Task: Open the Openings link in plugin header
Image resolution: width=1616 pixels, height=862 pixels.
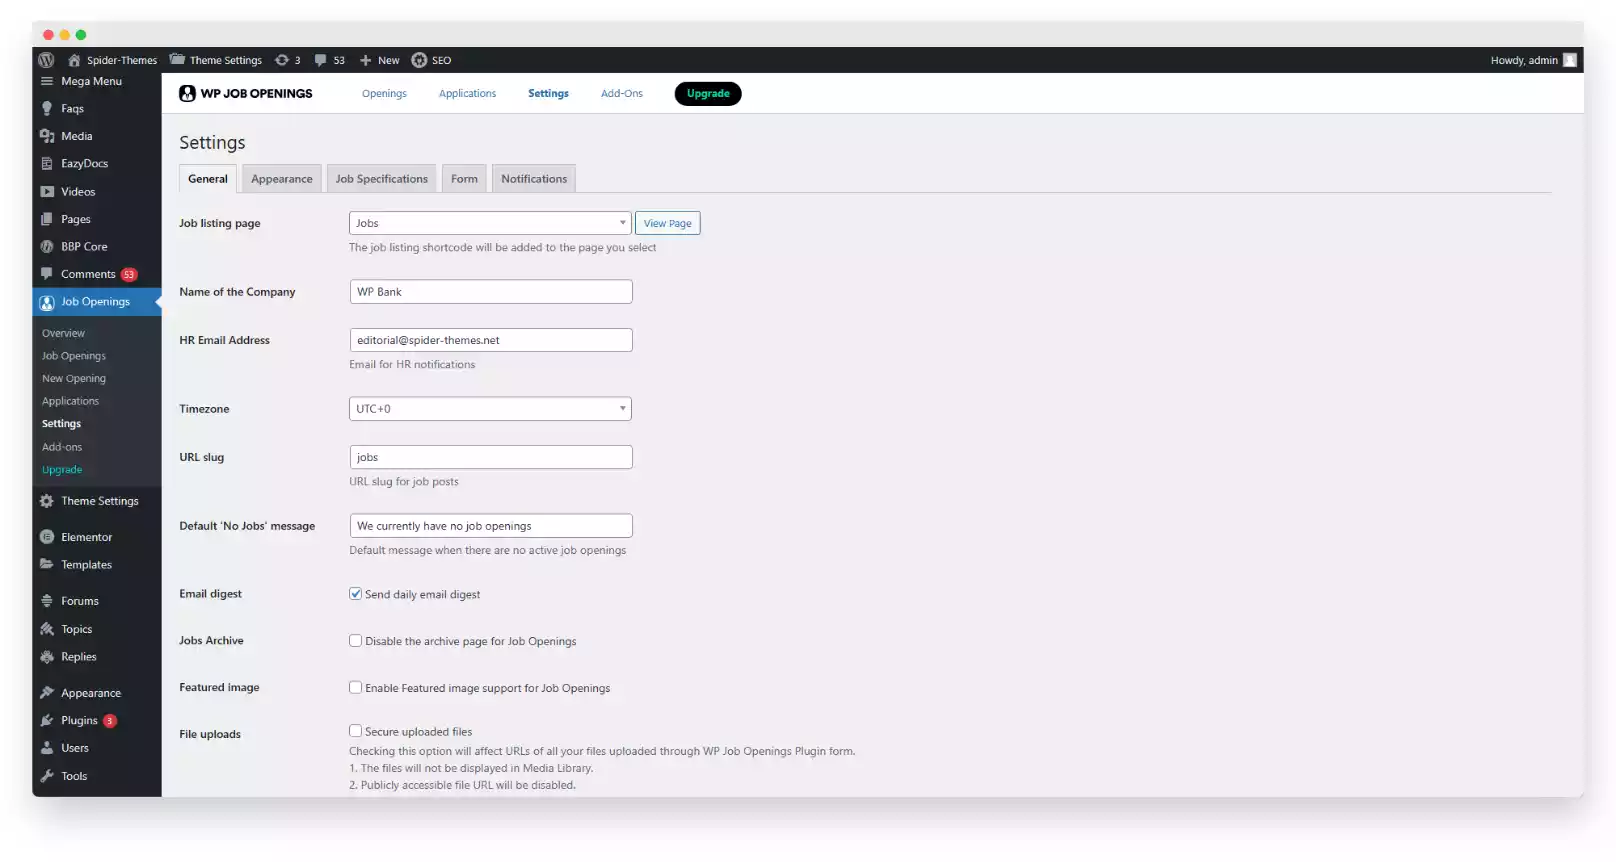Action: (384, 94)
